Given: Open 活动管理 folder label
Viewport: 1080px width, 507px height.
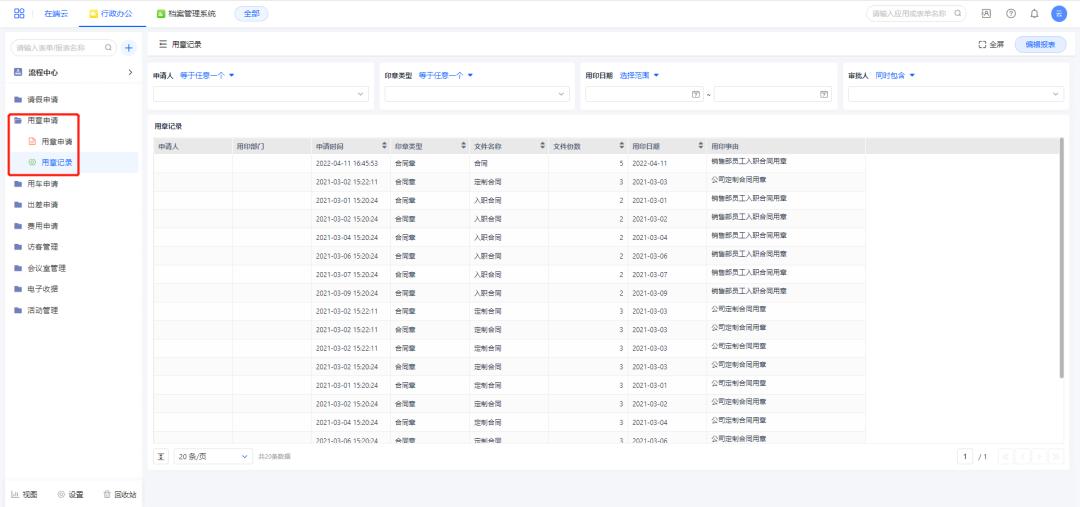Looking at the screenshot, I should [43, 310].
